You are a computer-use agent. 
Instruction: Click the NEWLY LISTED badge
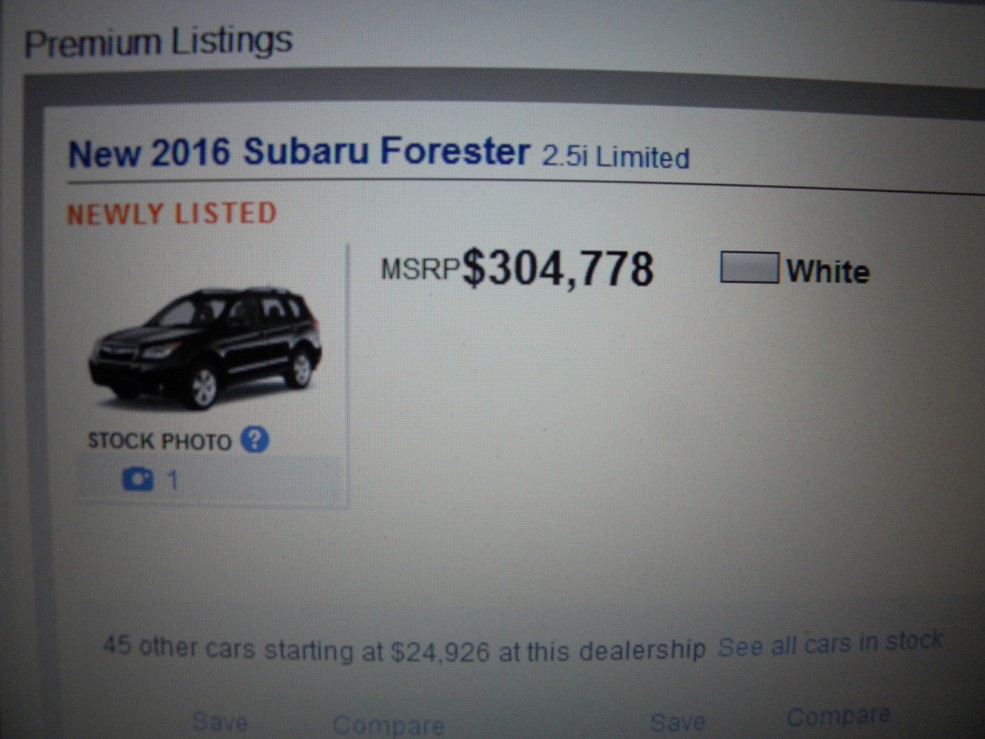coord(171,214)
